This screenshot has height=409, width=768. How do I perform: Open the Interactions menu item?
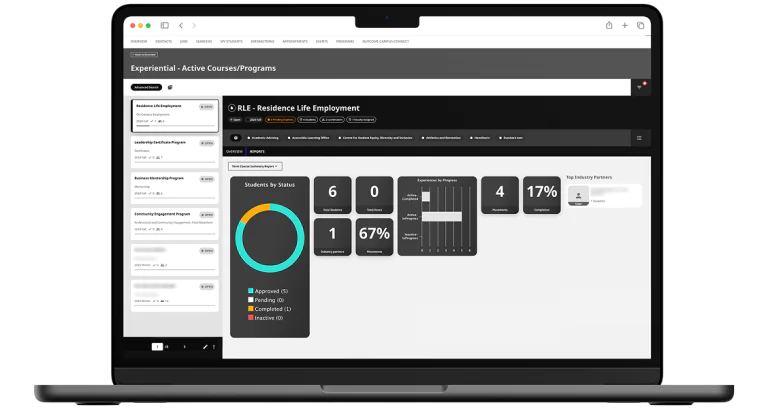click(263, 42)
